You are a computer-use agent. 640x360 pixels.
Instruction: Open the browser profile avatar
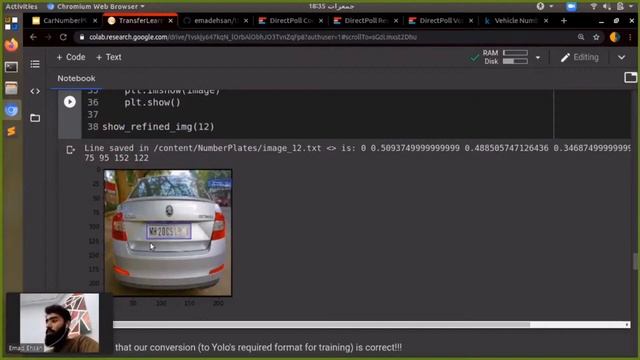(615, 37)
